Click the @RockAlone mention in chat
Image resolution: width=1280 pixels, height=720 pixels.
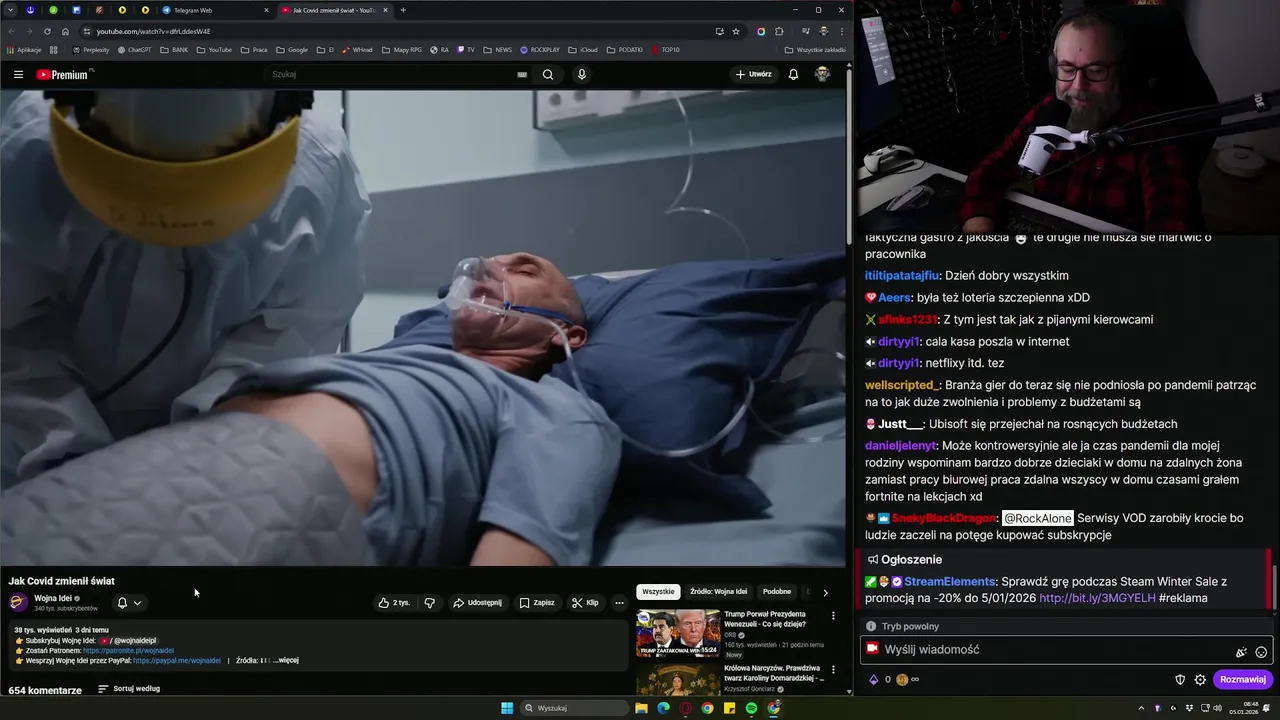(1037, 518)
